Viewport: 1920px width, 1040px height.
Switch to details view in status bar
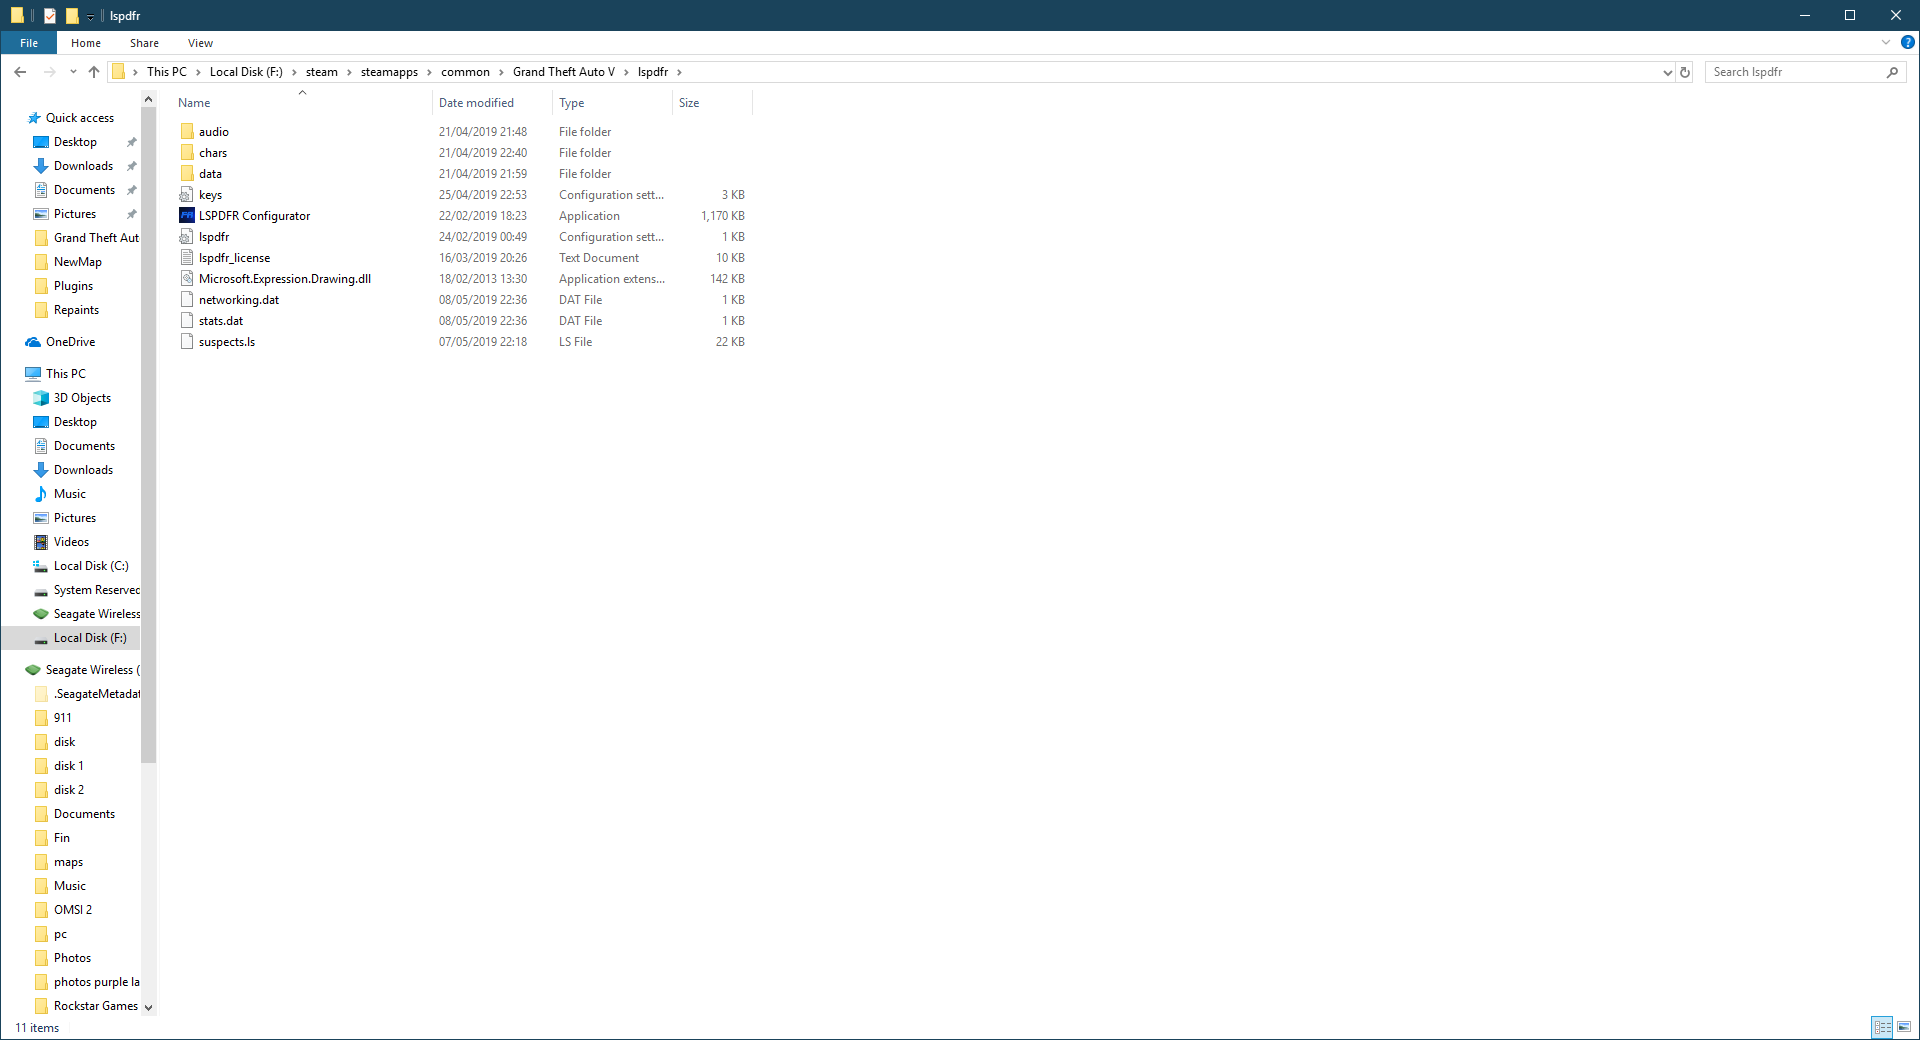[1882, 1027]
